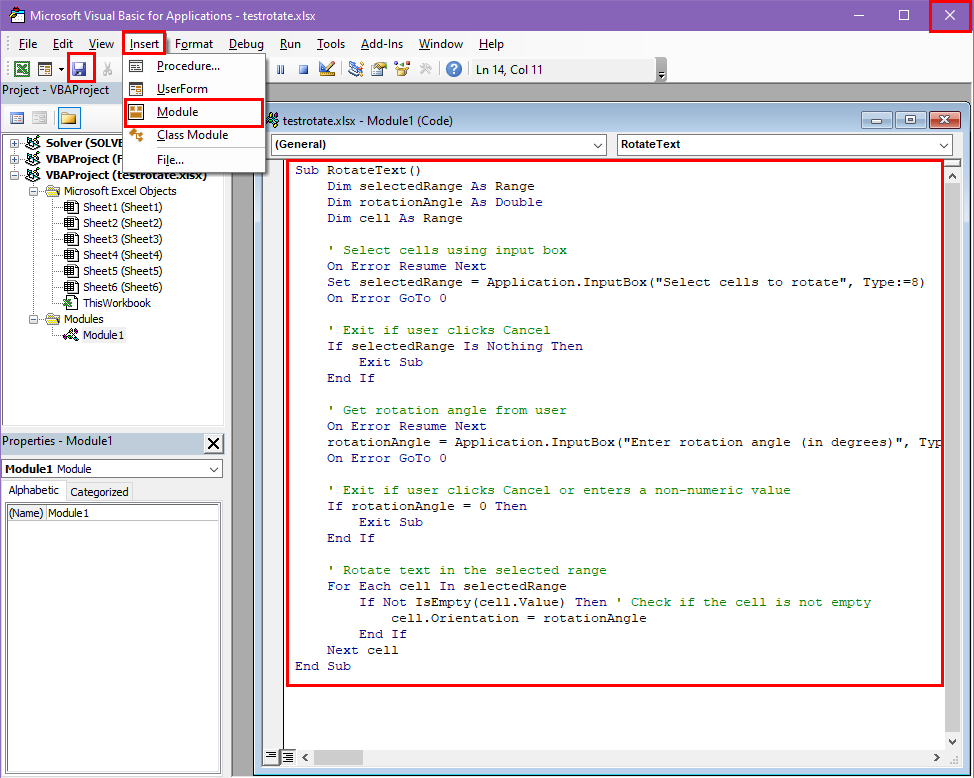The height and width of the screenshot is (778, 974).
Task: Click the Reset (stop) toolbar icon
Action: 303,70
